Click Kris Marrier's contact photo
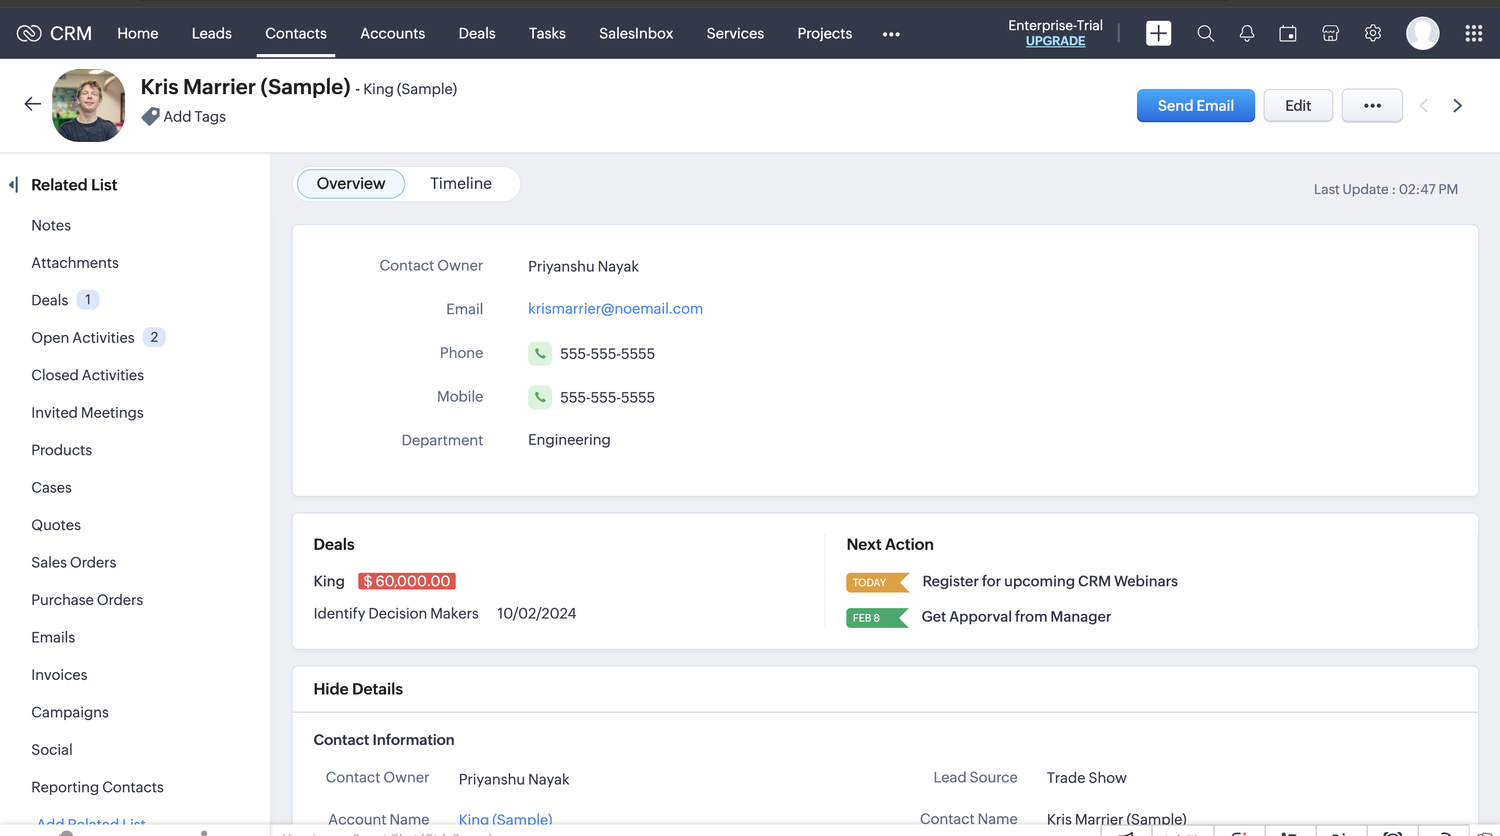Screen dimensions: 1500x836 click(88, 105)
